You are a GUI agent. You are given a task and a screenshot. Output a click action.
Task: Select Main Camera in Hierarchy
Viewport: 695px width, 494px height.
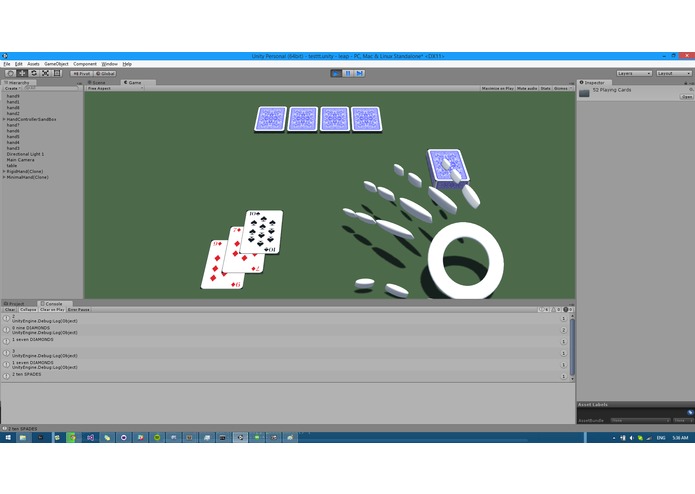click(x=20, y=159)
